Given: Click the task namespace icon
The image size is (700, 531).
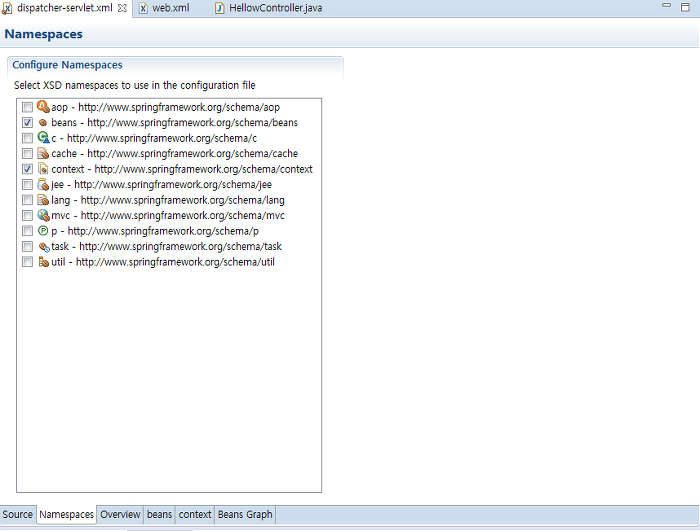Looking at the screenshot, I should click(44, 247).
